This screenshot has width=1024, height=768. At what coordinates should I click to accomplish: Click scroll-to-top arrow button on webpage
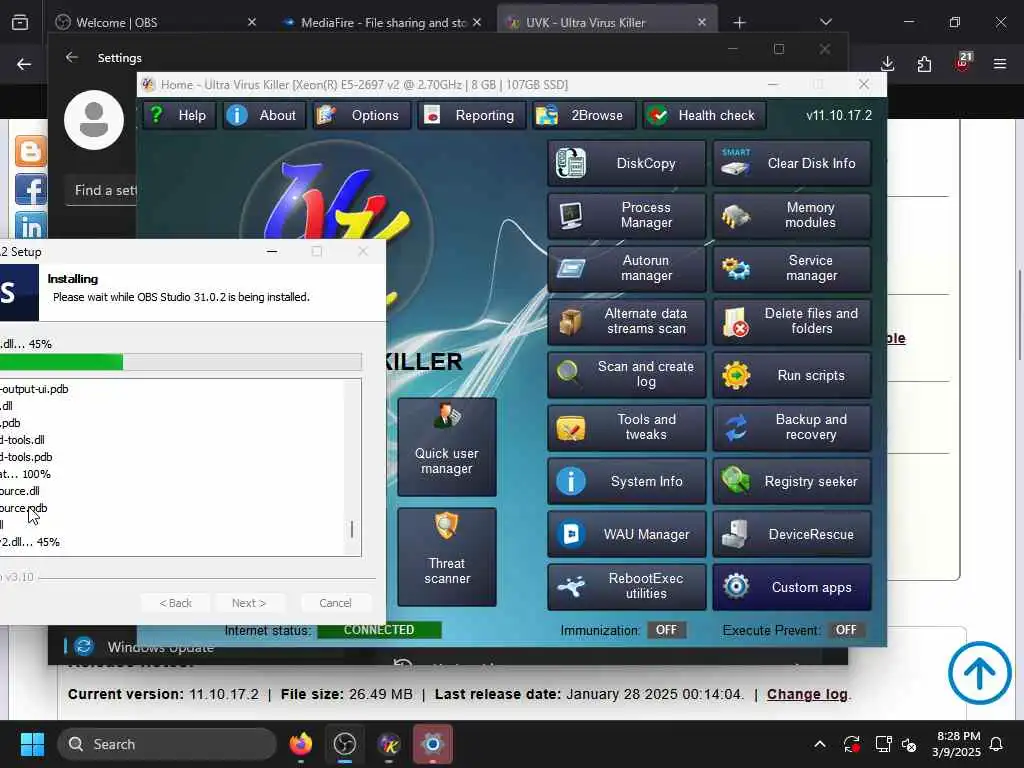[979, 673]
